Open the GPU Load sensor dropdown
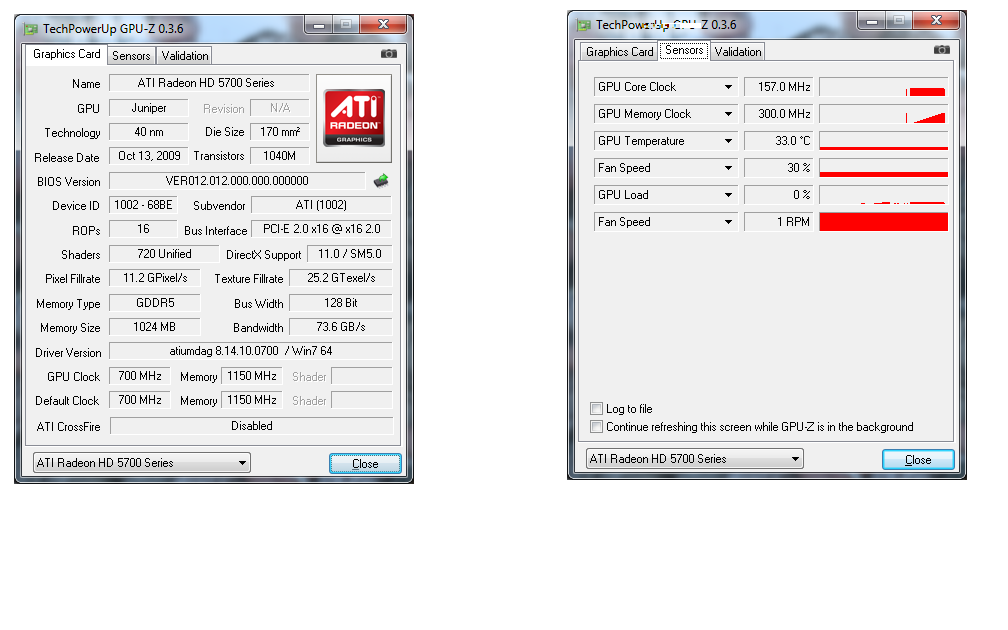Screen dimensions: 1008x630 coord(728,195)
